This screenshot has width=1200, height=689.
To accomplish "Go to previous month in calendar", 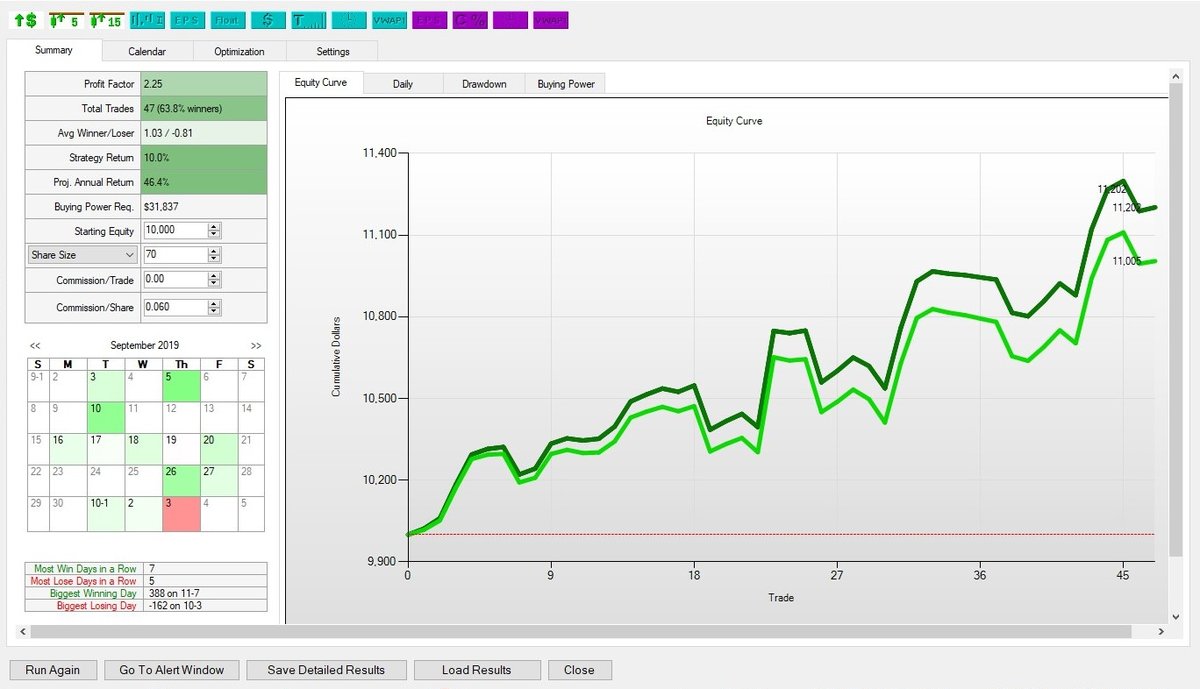I will 35,345.
